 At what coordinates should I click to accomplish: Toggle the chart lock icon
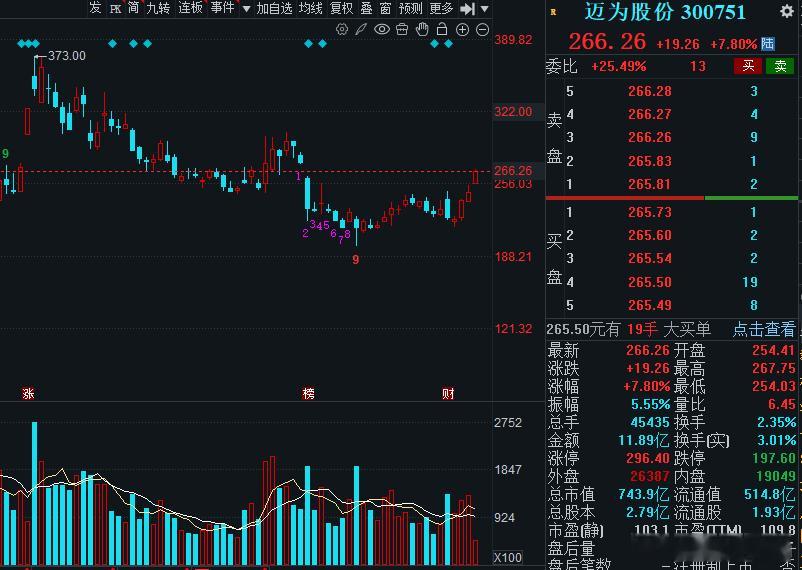(442, 29)
